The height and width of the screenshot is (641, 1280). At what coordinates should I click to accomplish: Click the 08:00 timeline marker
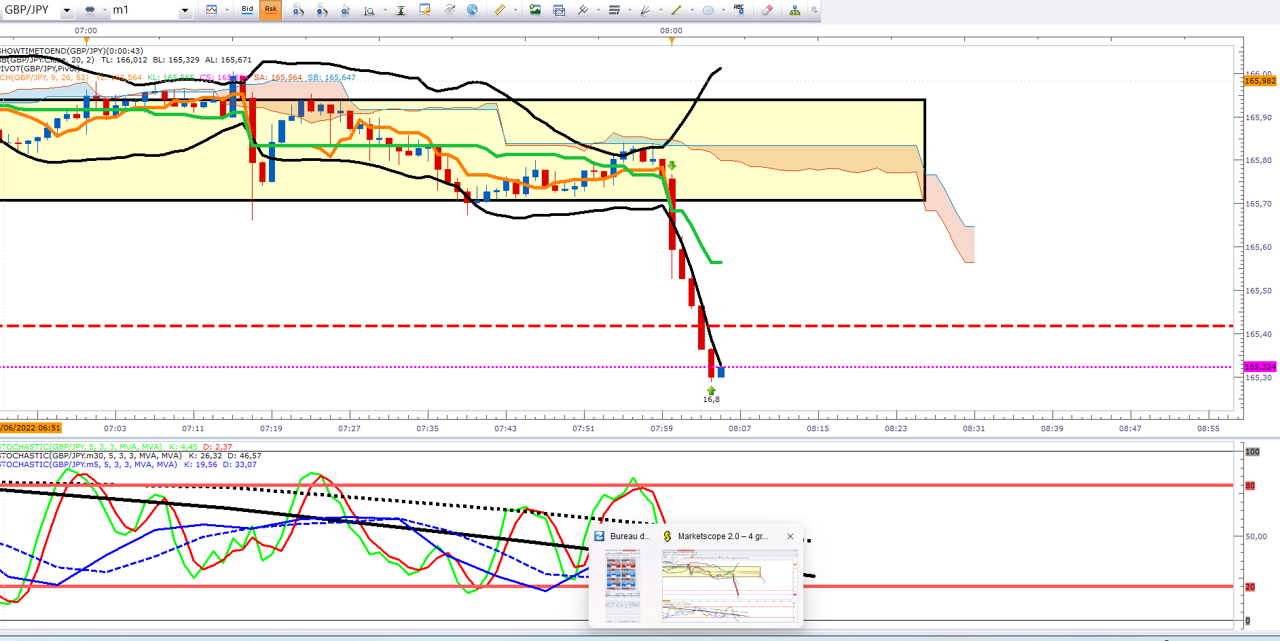(671, 31)
